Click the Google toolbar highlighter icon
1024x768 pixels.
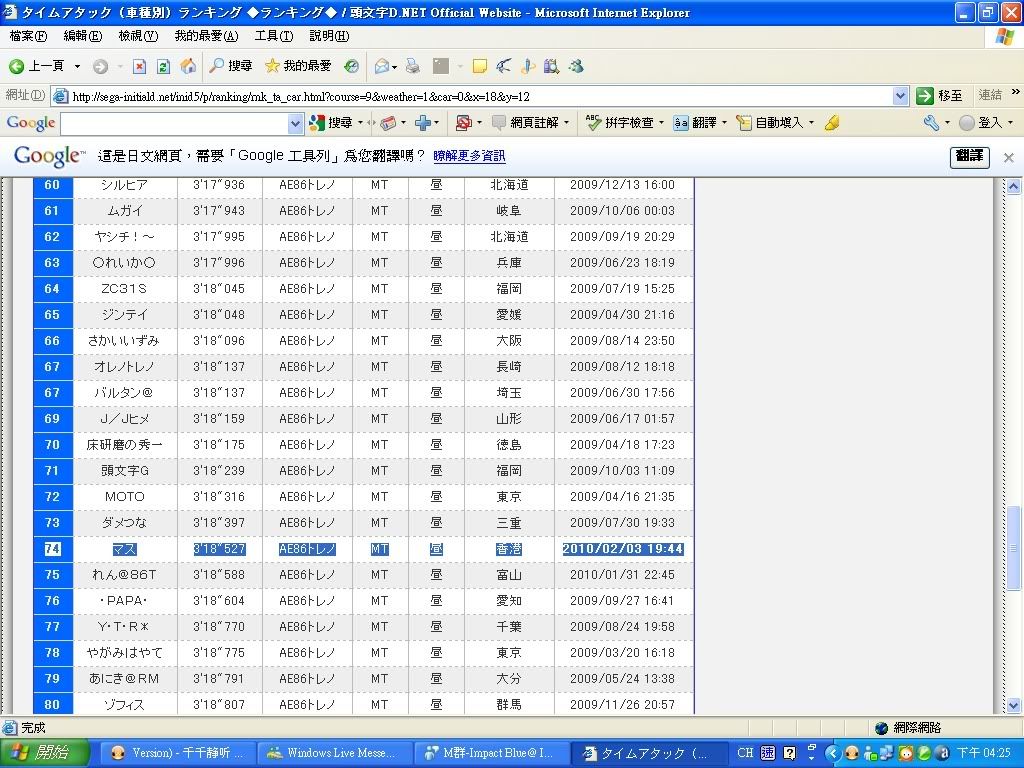point(832,123)
